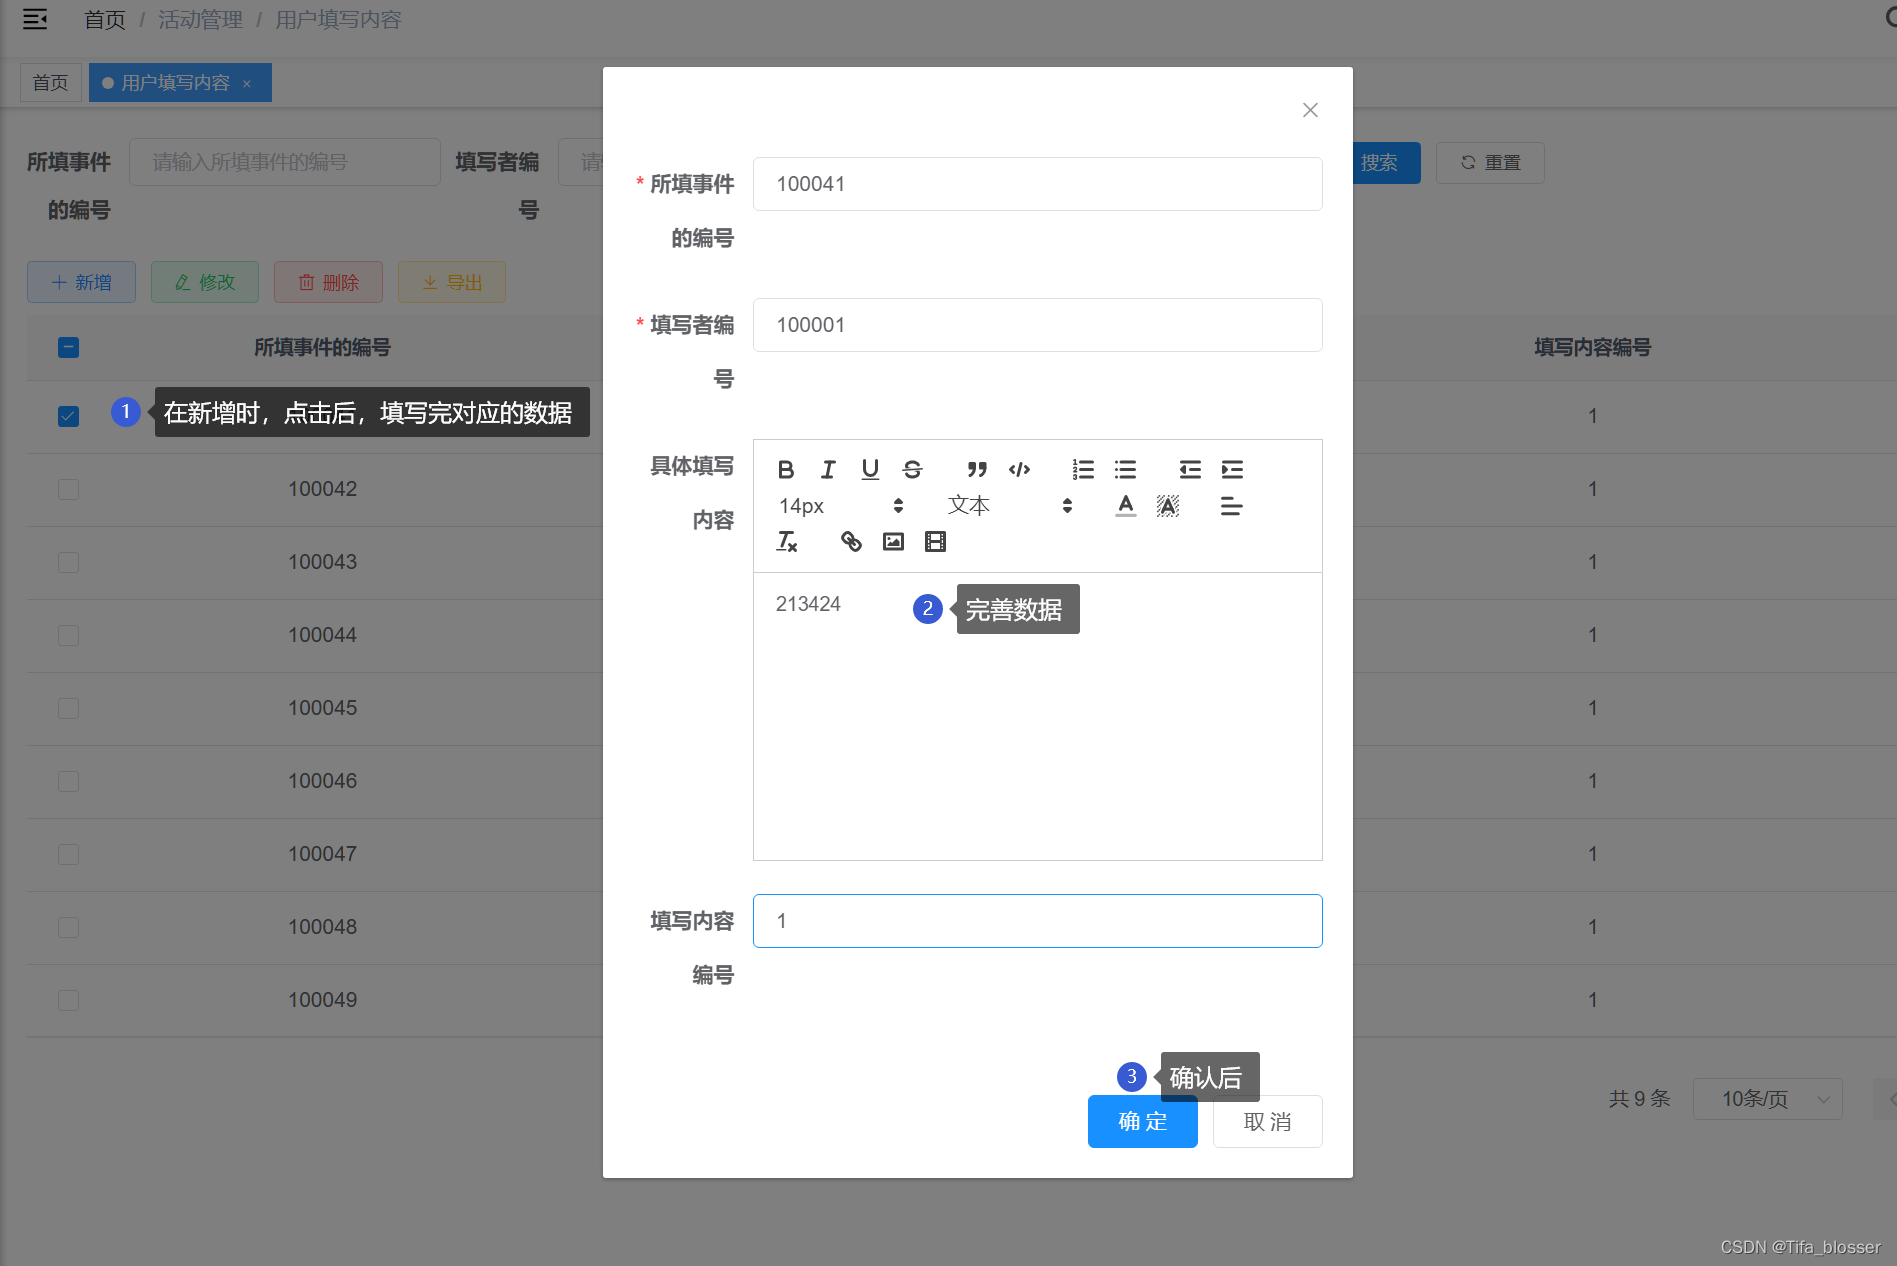Screen dimensions: 1897x1266
Task: Insert a video in the editor
Action: (x=935, y=542)
